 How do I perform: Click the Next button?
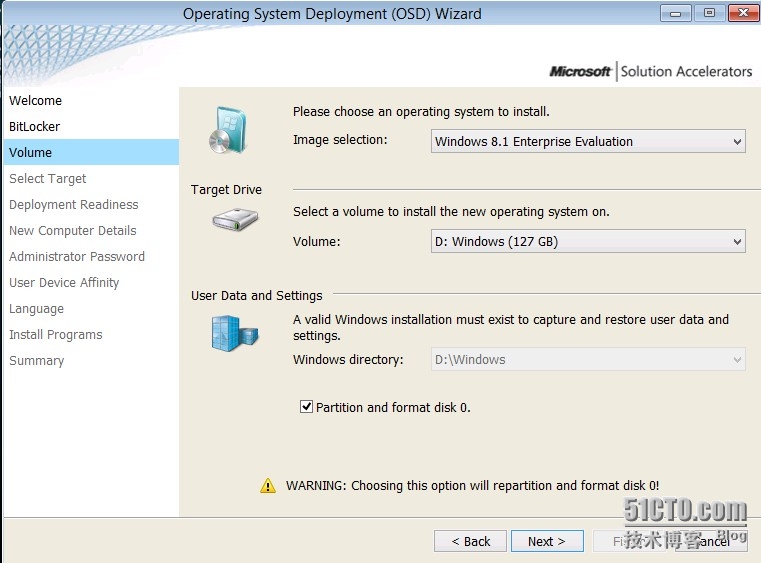[x=547, y=541]
